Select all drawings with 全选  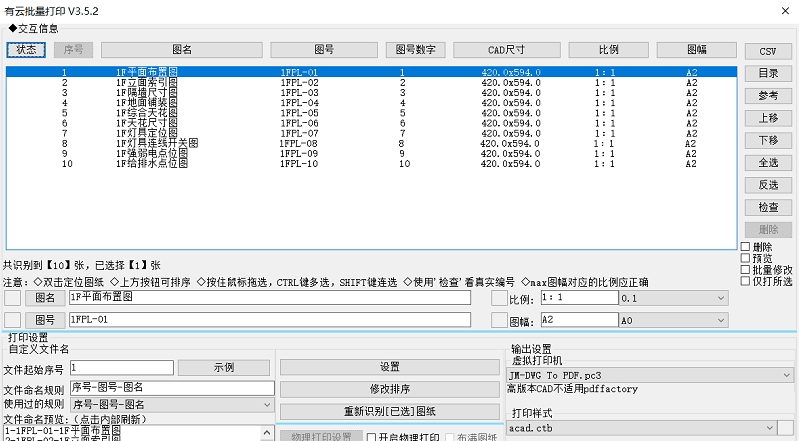[768, 163]
